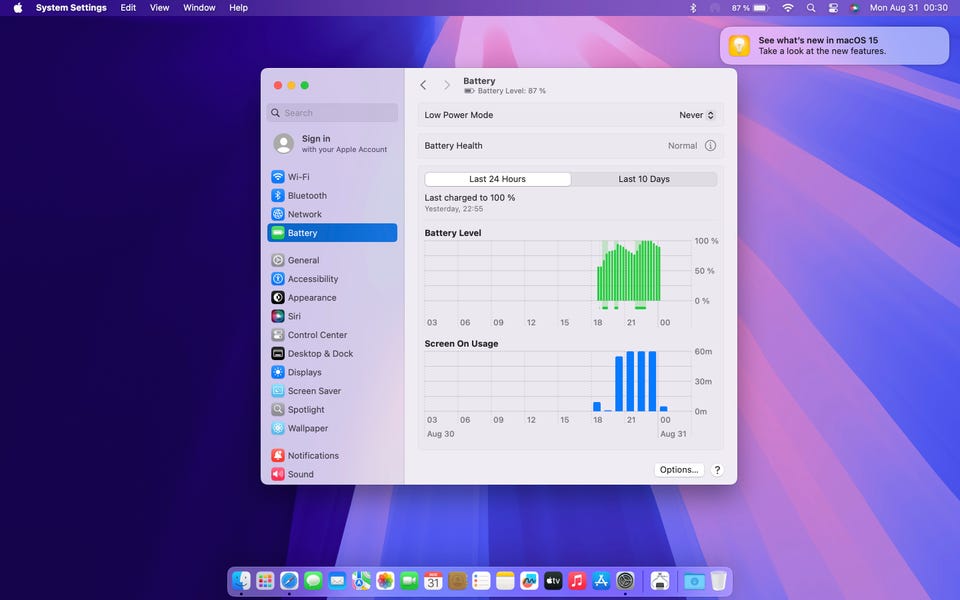Open Wallpaper settings

click(332, 428)
